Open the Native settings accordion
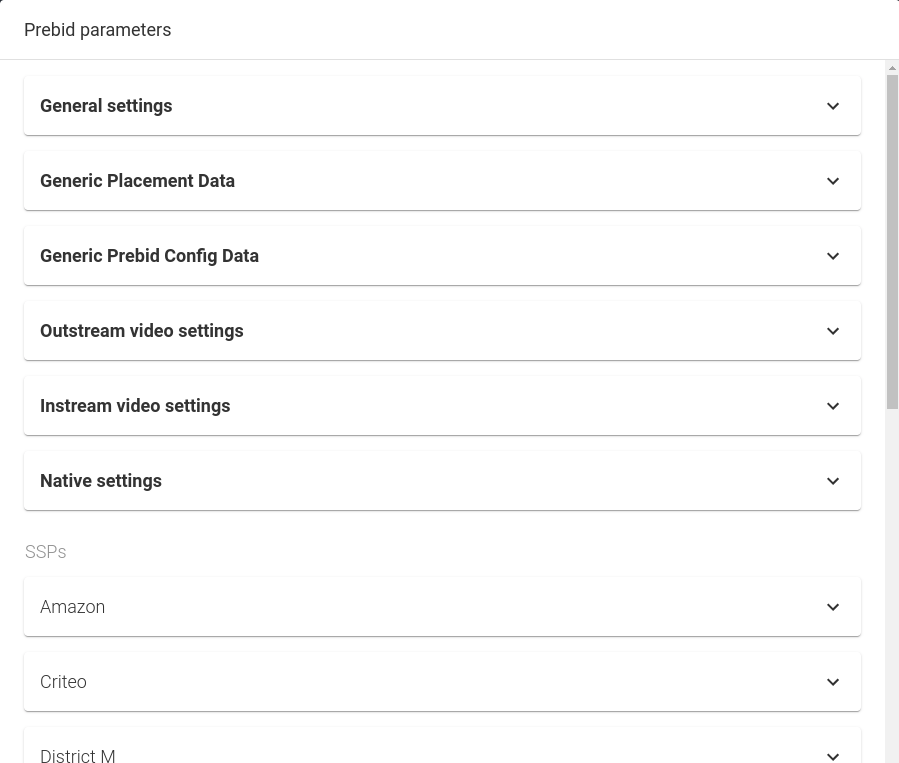Screen dimensions: 899x763 (442, 480)
